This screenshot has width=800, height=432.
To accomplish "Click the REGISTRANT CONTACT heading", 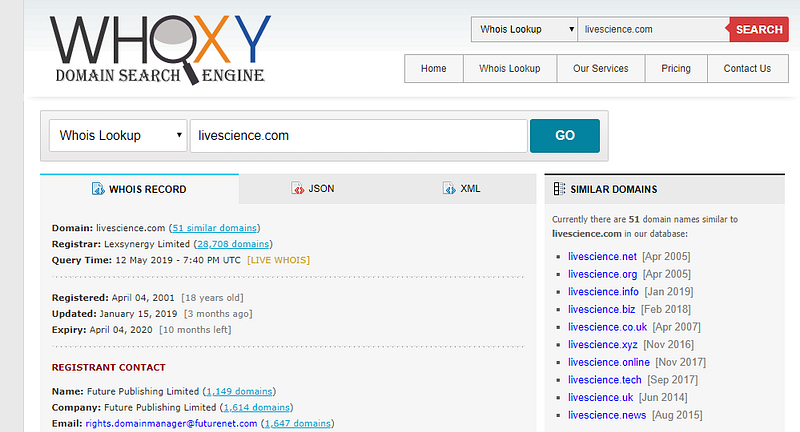I will tap(109, 367).
